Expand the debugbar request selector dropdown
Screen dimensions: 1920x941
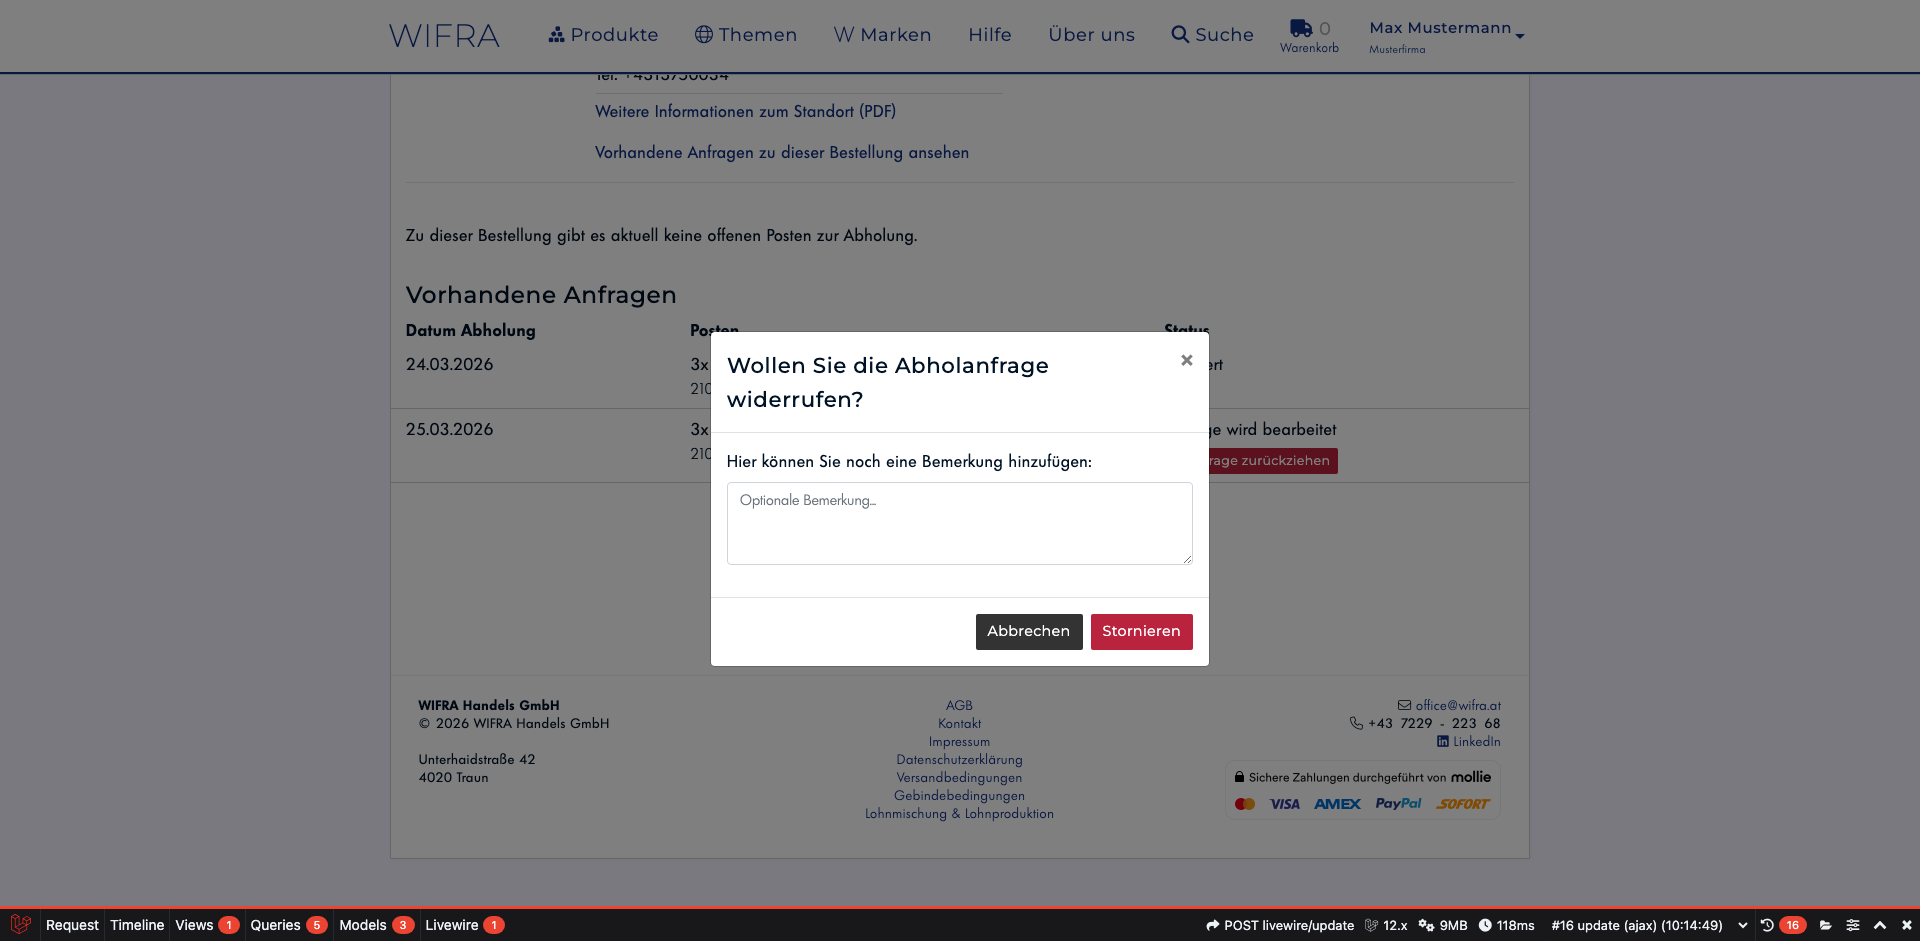(1743, 925)
